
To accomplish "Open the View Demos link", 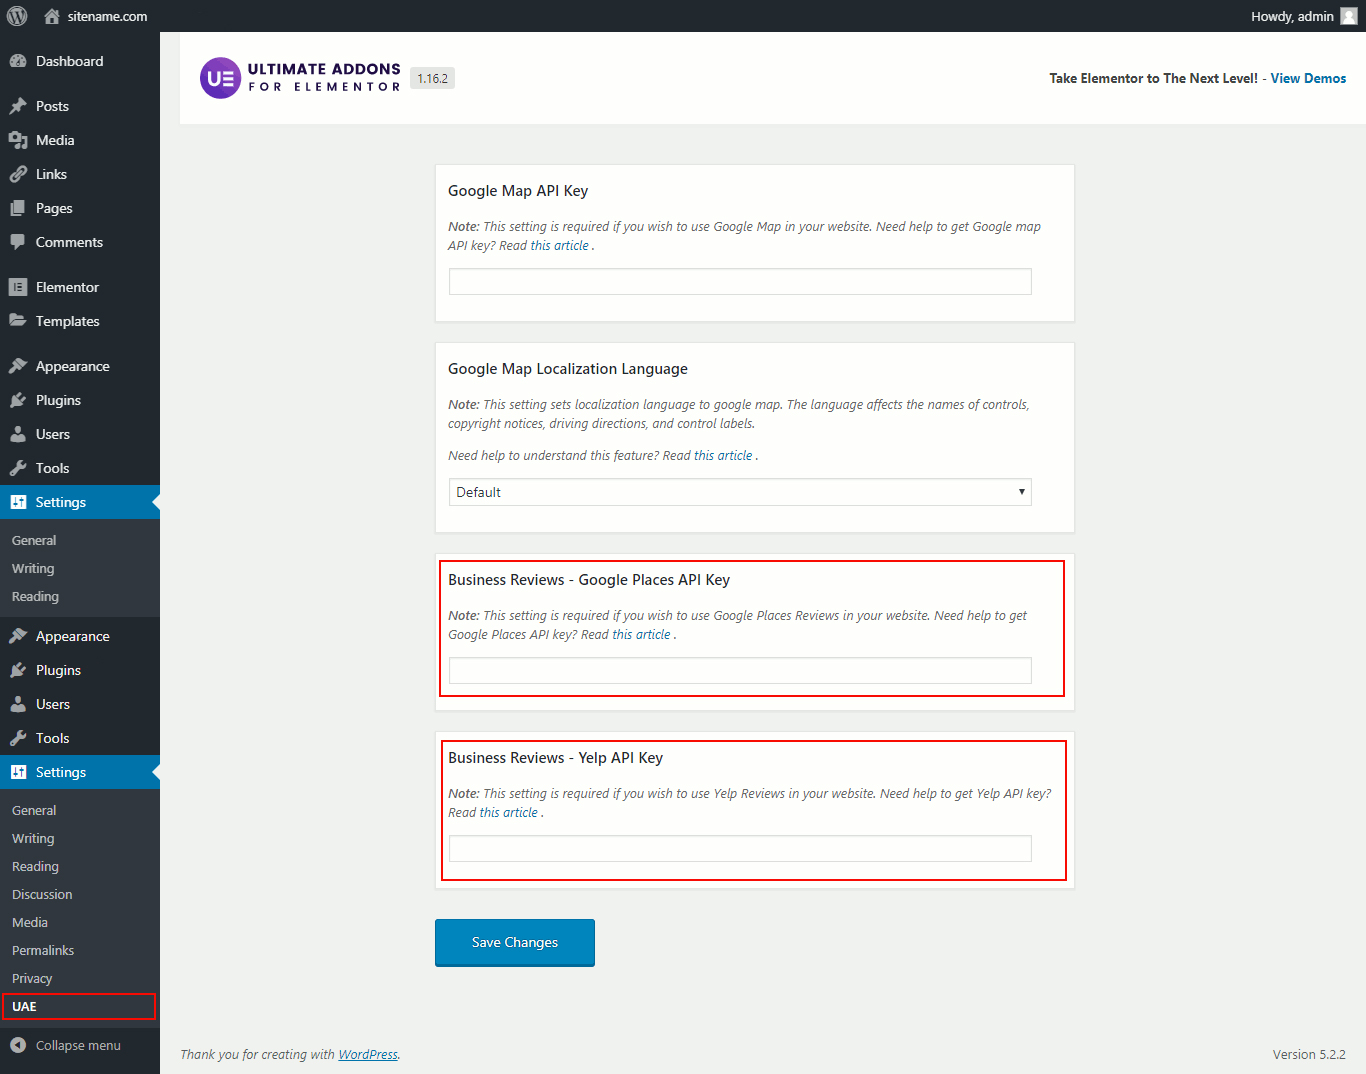I will tap(1308, 78).
